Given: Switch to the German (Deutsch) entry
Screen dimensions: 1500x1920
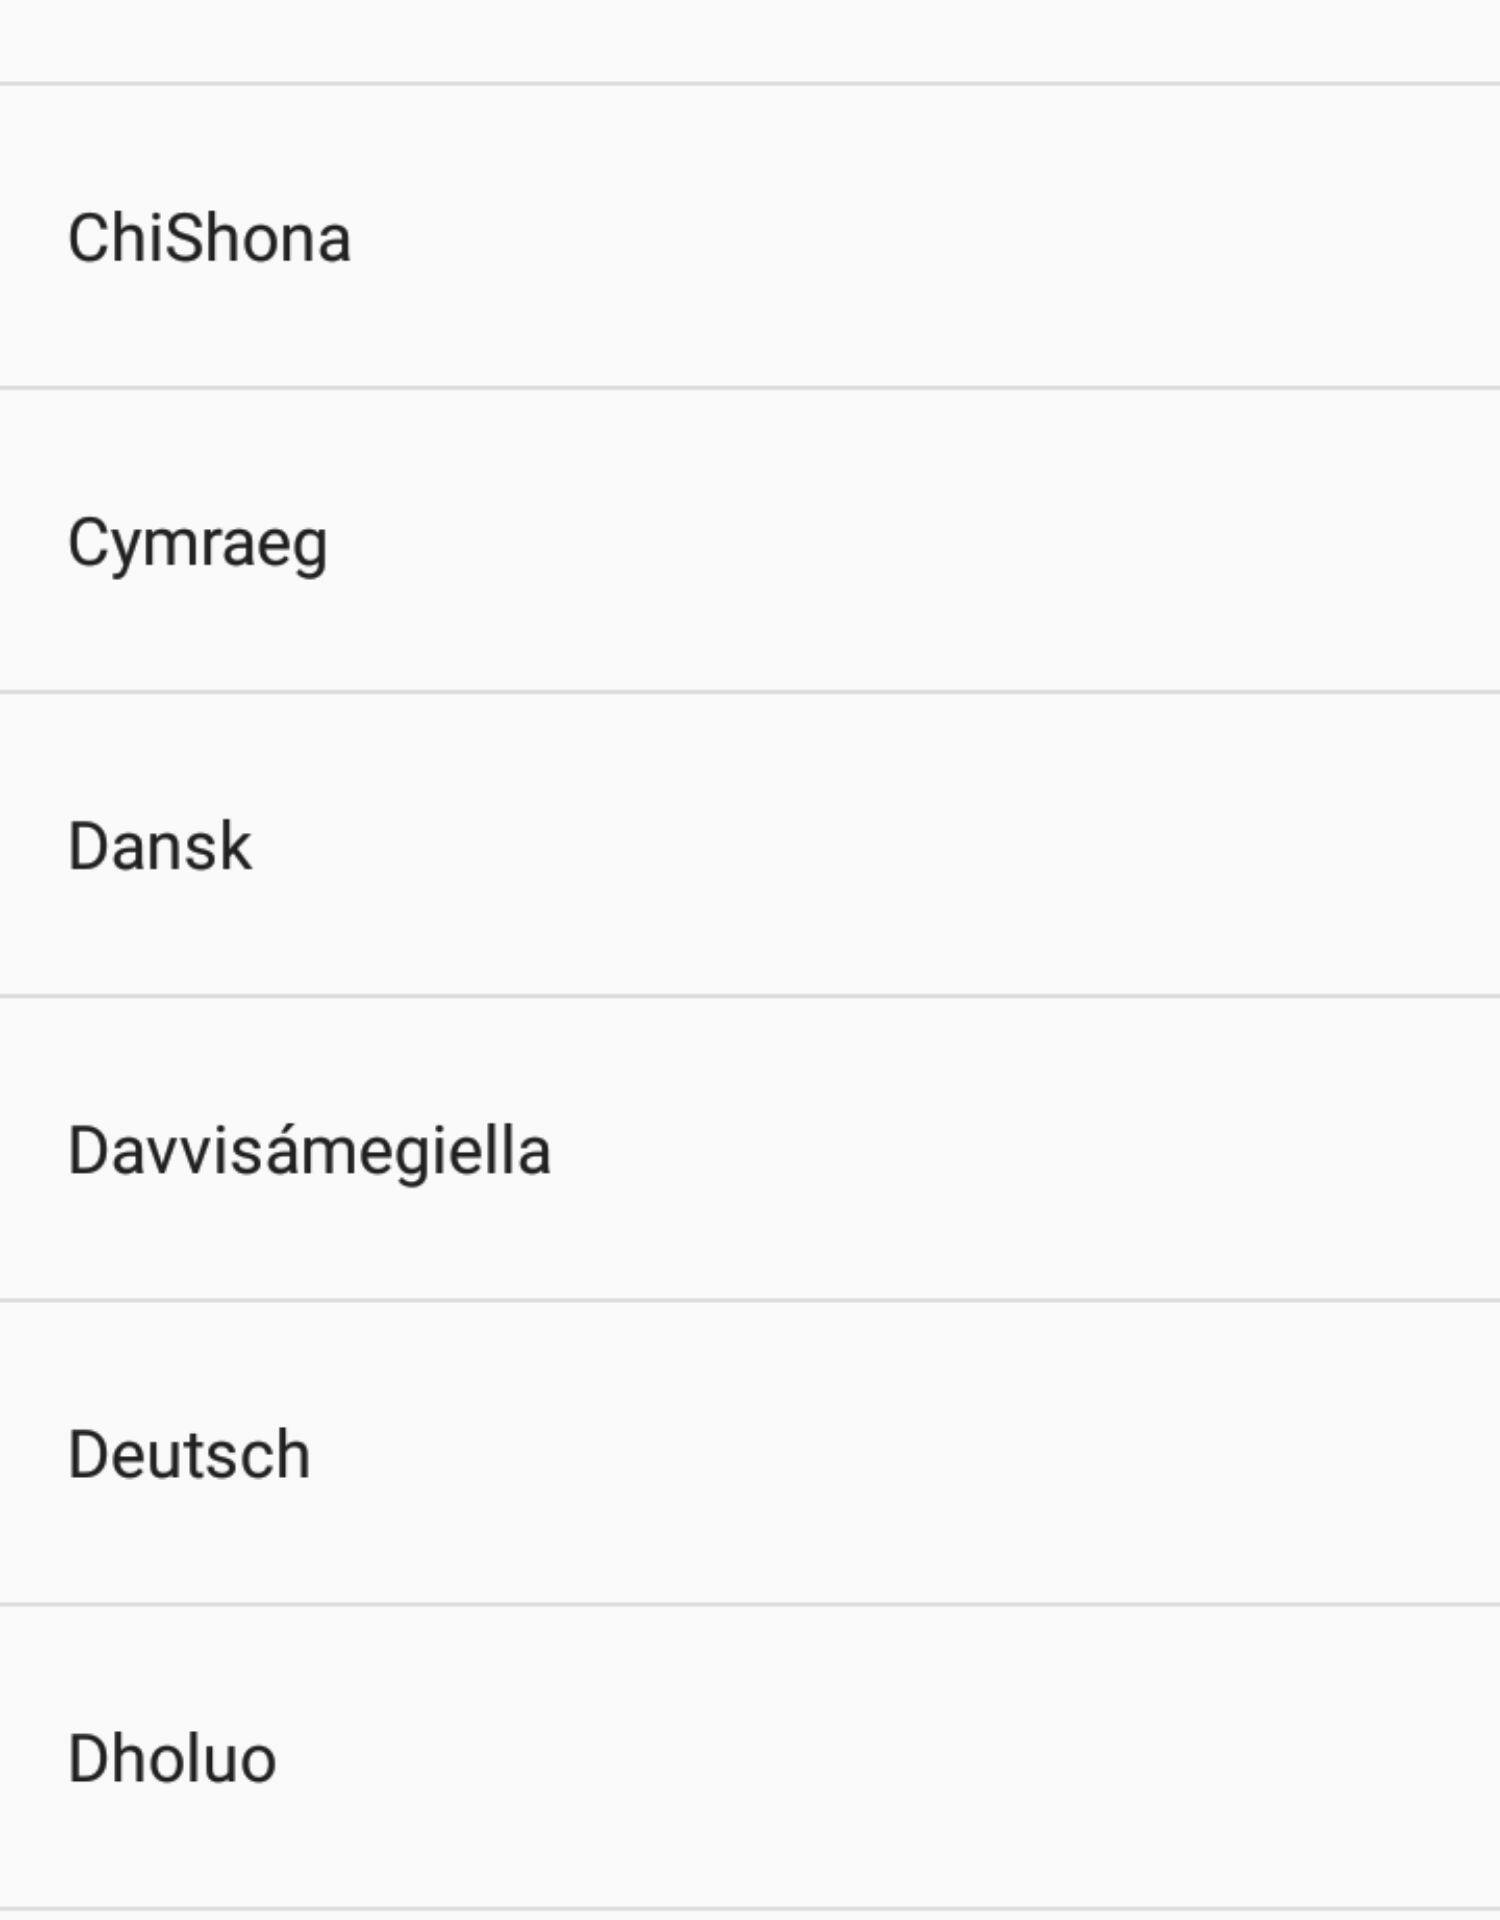Looking at the screenshot, I should click(x=750, y=1453).
